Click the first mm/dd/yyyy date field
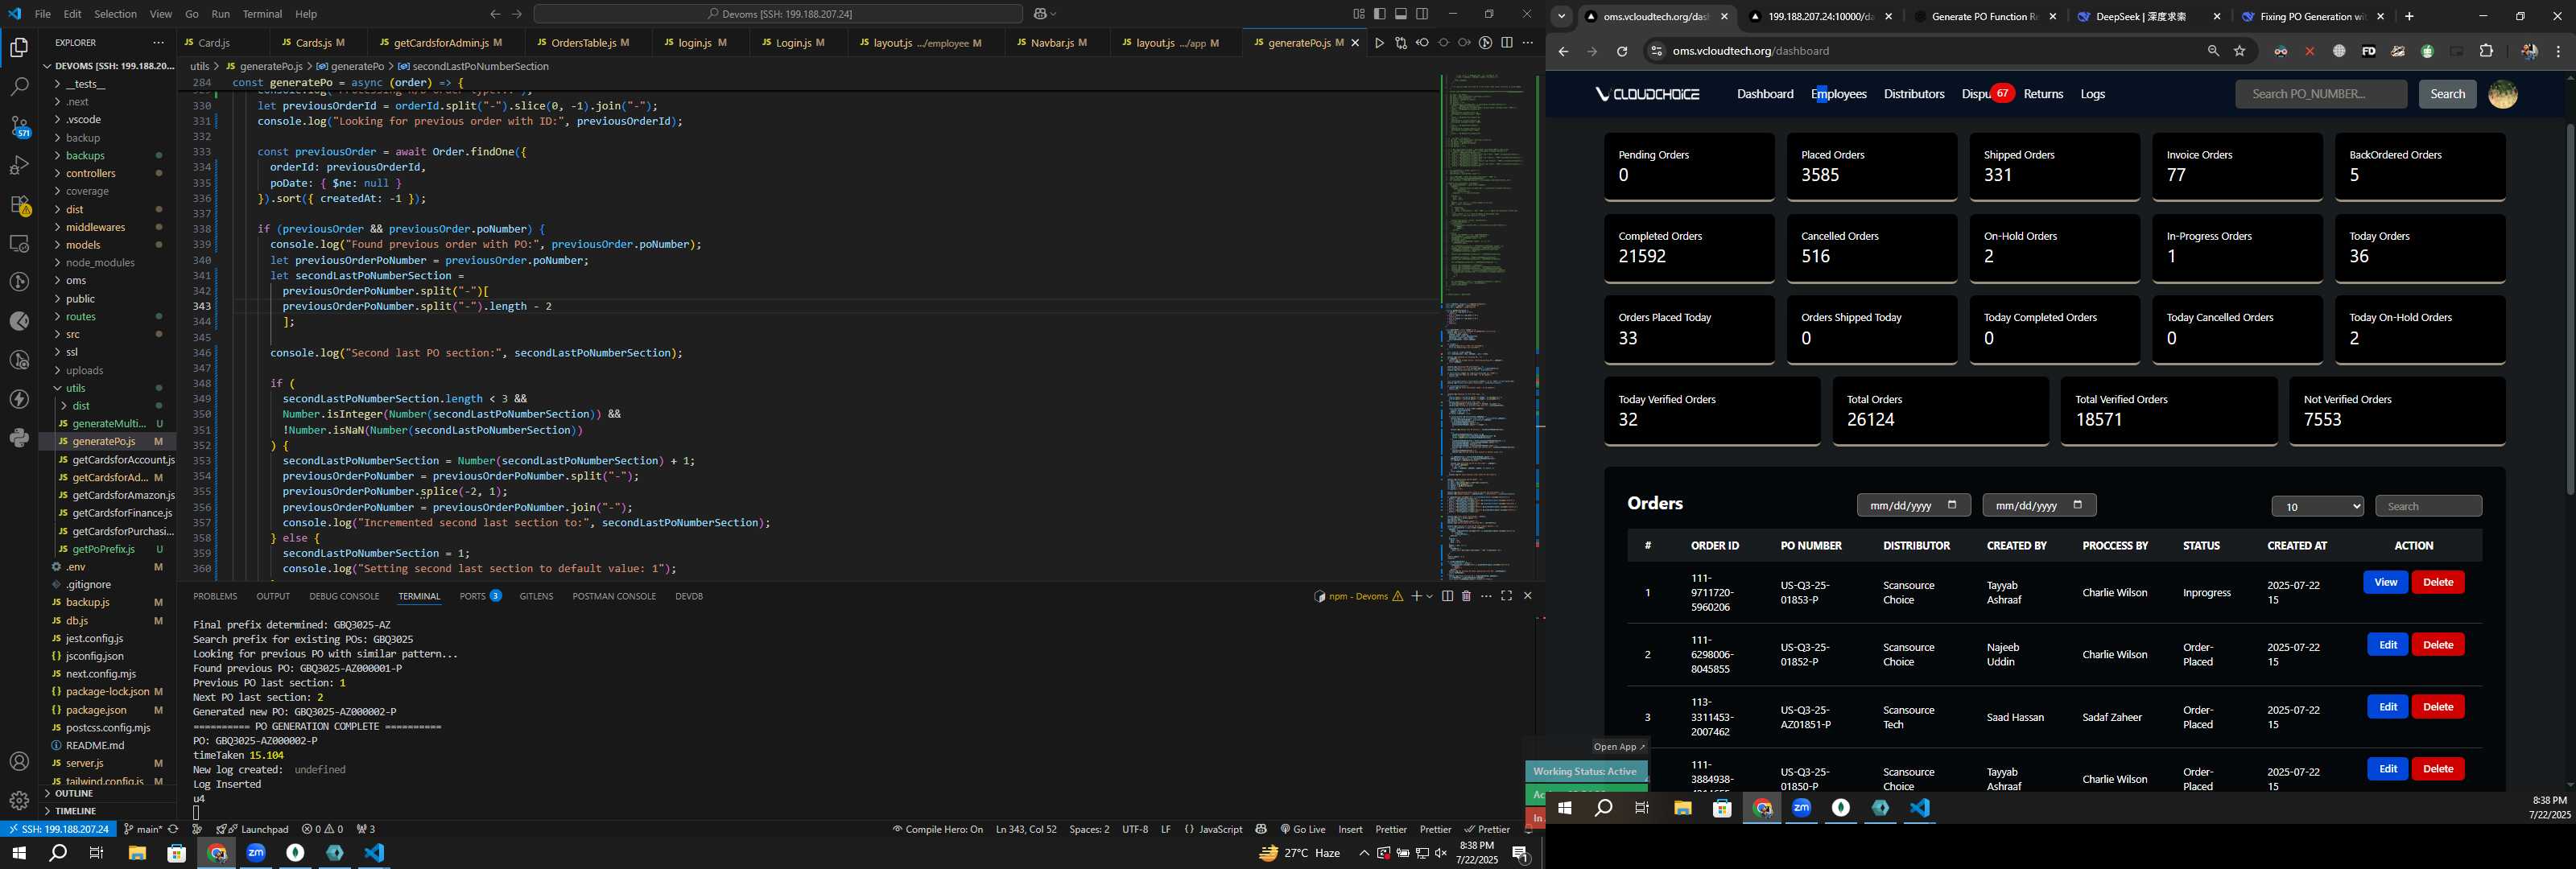2576x869 pixels. point(1912,505)
